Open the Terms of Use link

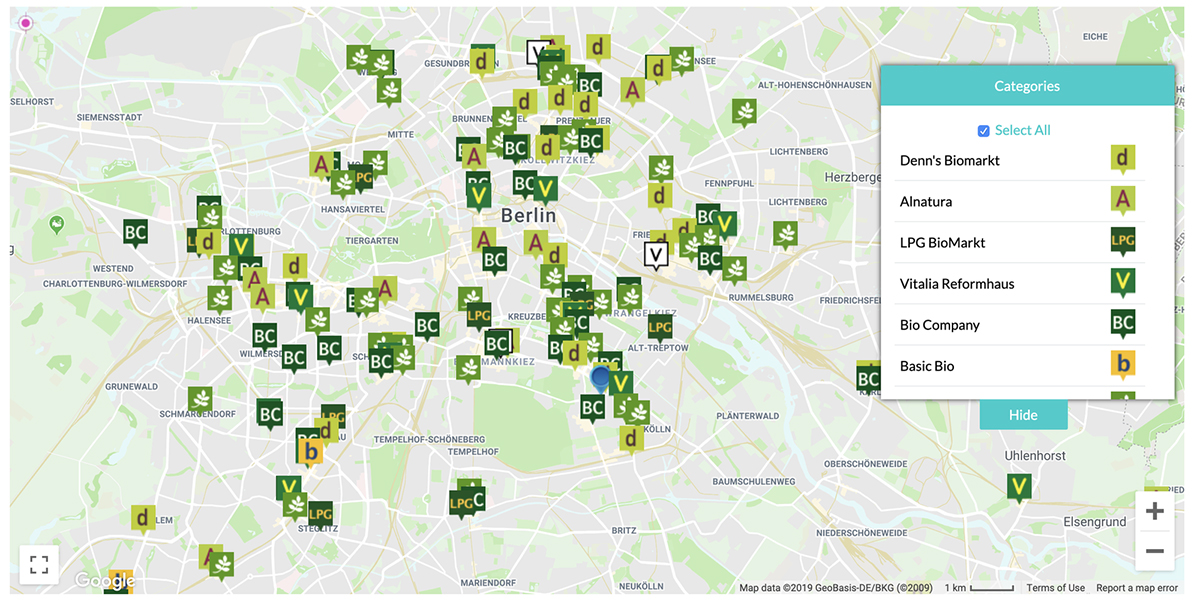pyautogui.click(x=1055, y=588)
